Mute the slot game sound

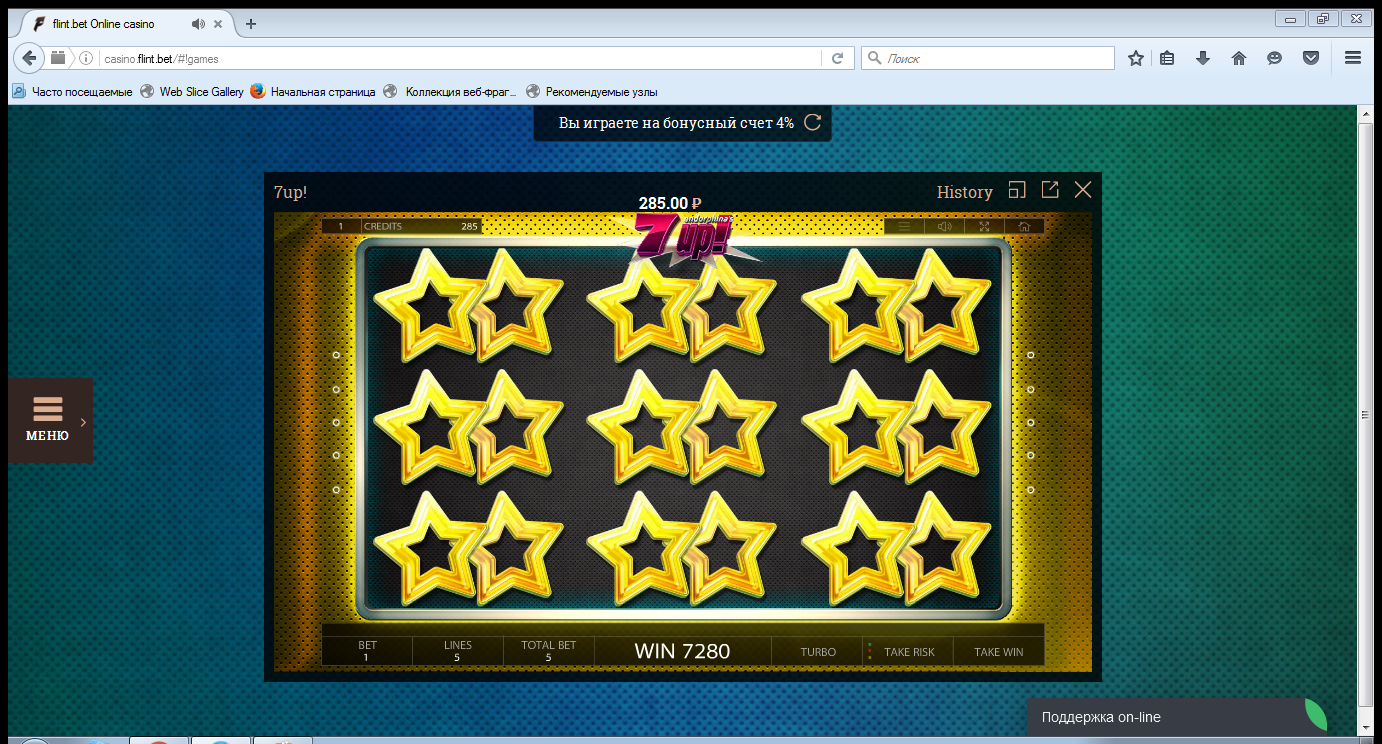[944, 226]
